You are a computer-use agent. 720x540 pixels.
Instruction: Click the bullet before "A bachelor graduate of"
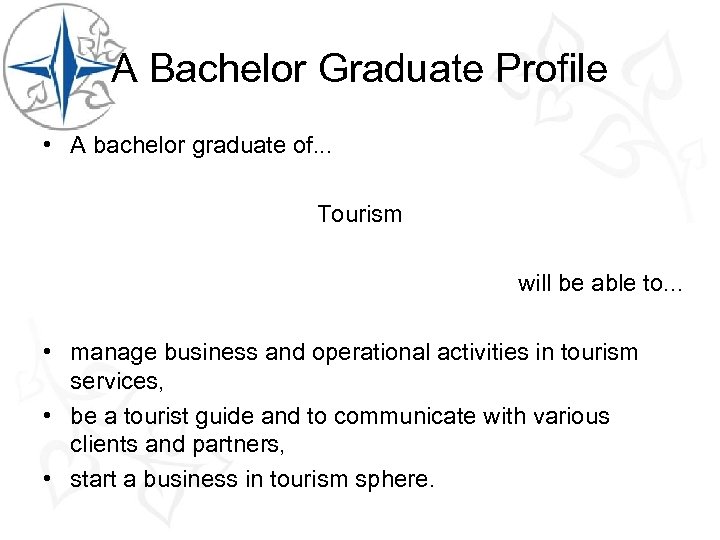[48, 145]
